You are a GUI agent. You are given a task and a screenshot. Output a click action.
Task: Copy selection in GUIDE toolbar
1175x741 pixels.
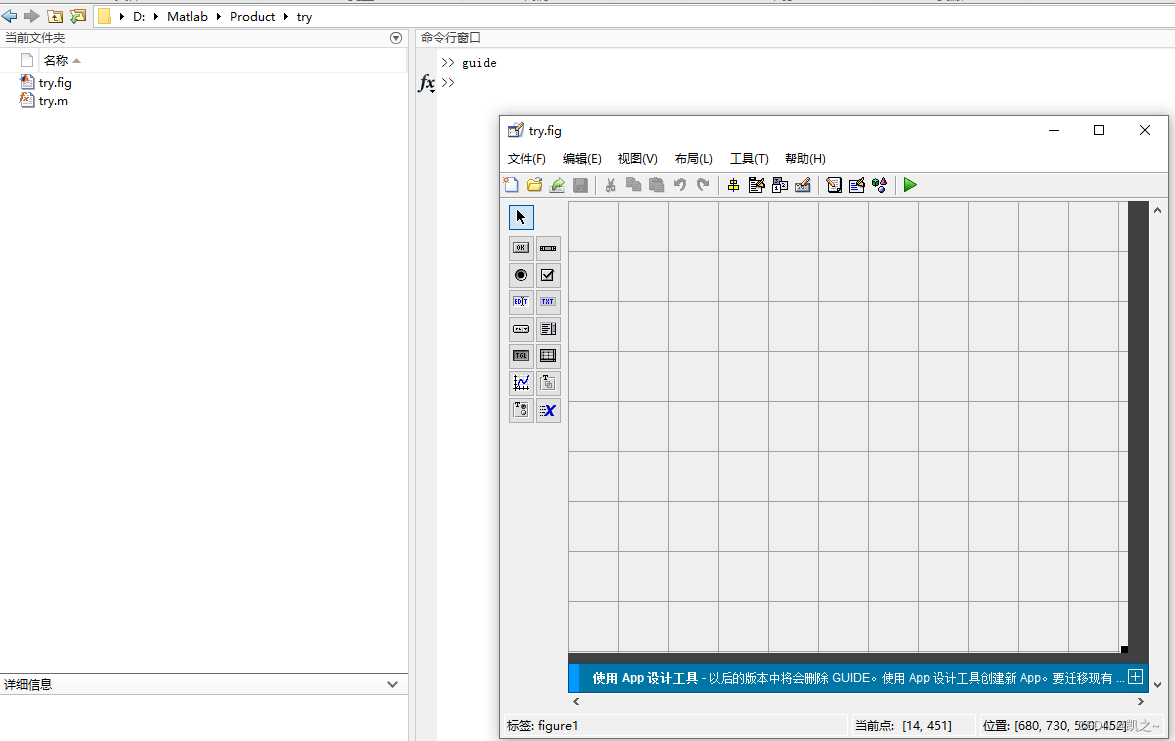(x=633, y=185)
